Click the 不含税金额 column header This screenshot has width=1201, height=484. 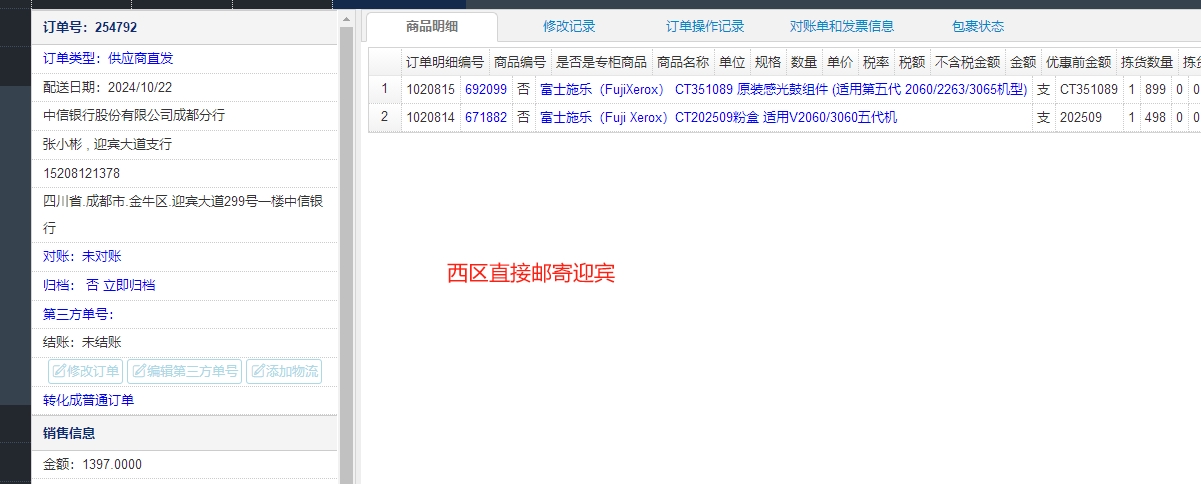(967, 61)
